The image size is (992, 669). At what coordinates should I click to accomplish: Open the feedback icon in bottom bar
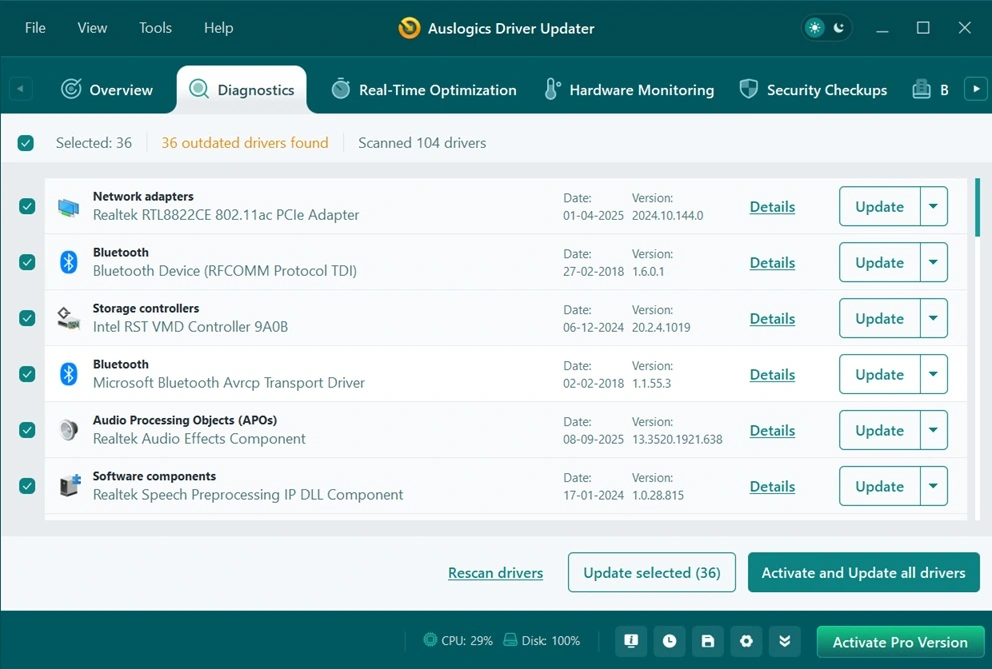tap(631, 641)
